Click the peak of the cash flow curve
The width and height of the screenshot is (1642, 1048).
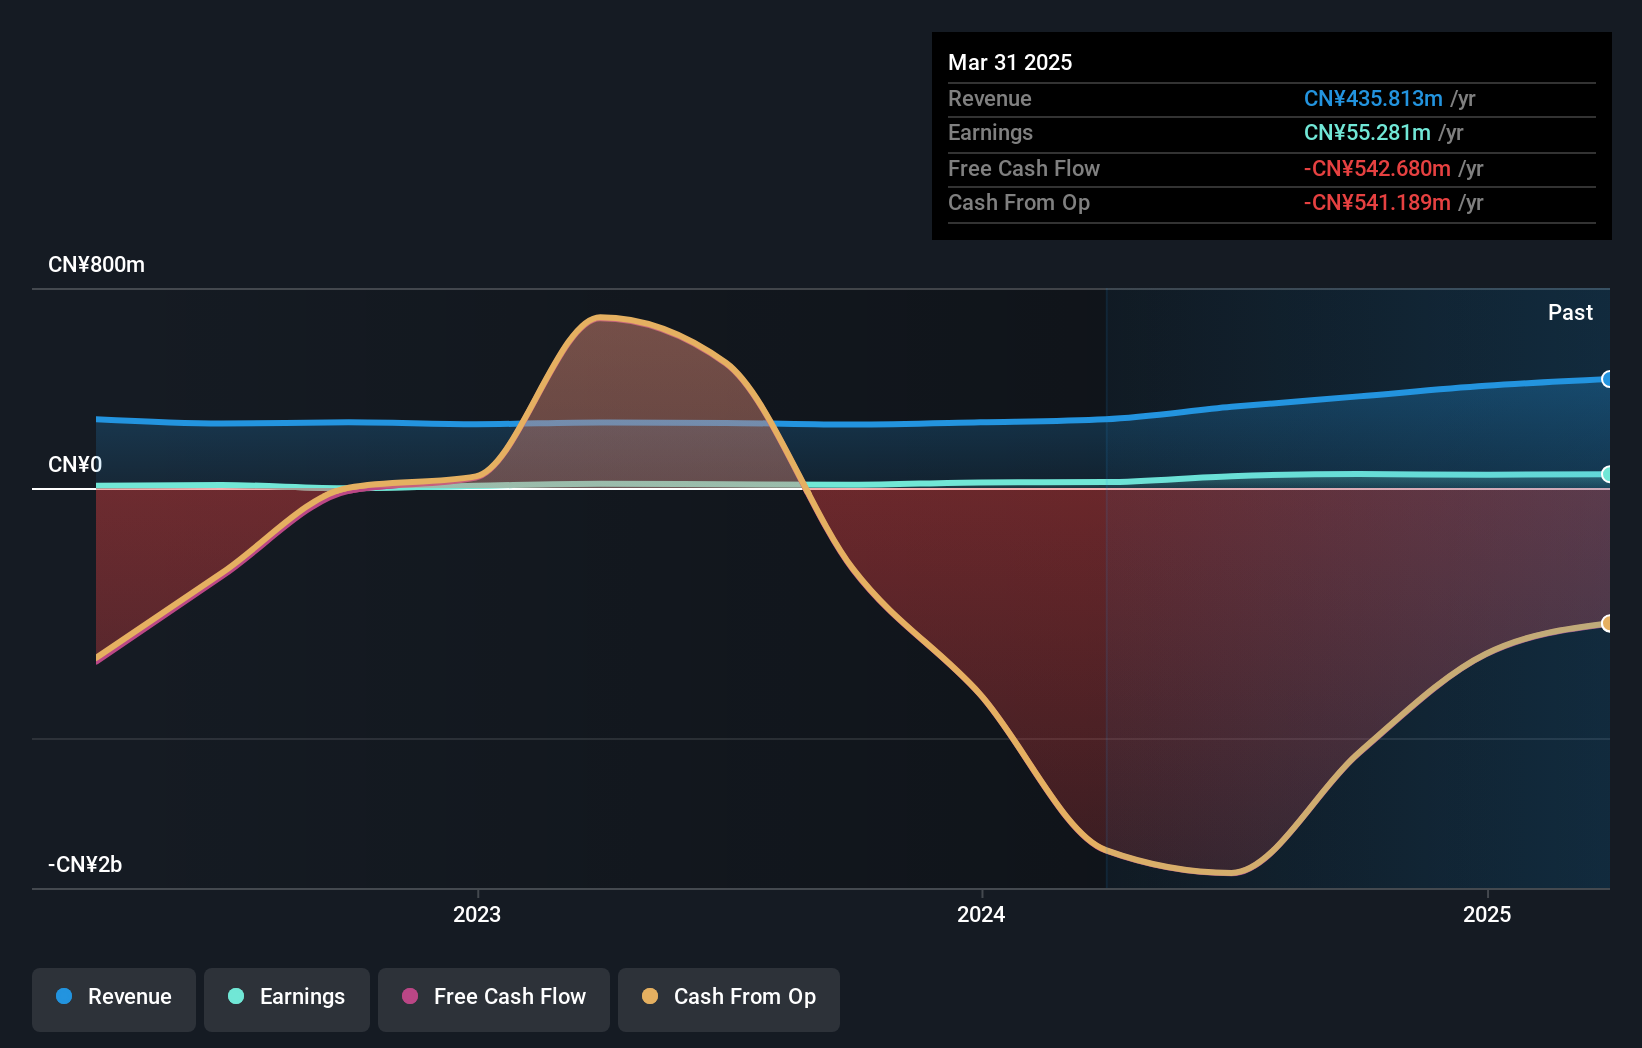pyautogui.click(x=599, y=318)
